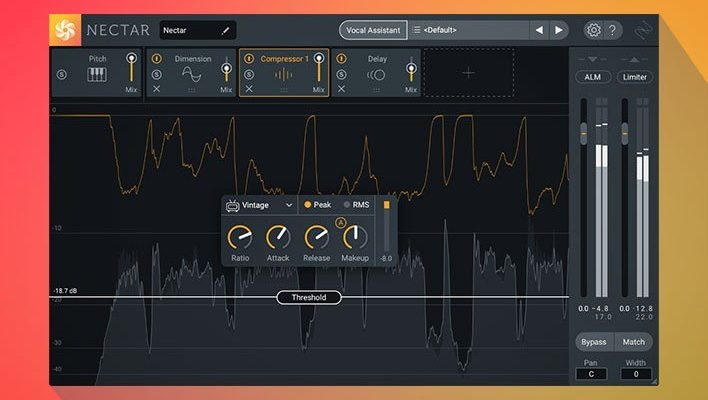Toggle power on the Dimension module
708x400 pixels.
click(x=156, y=59)
